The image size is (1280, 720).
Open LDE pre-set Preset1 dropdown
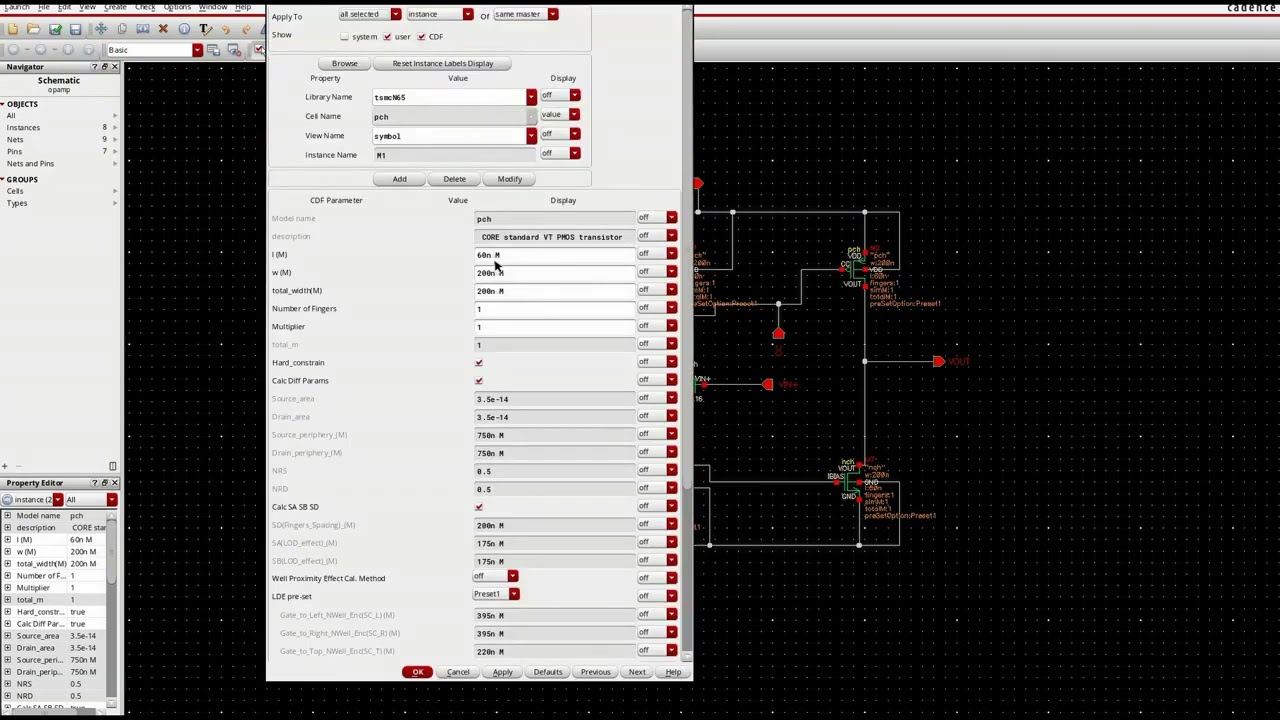[496, 594]
